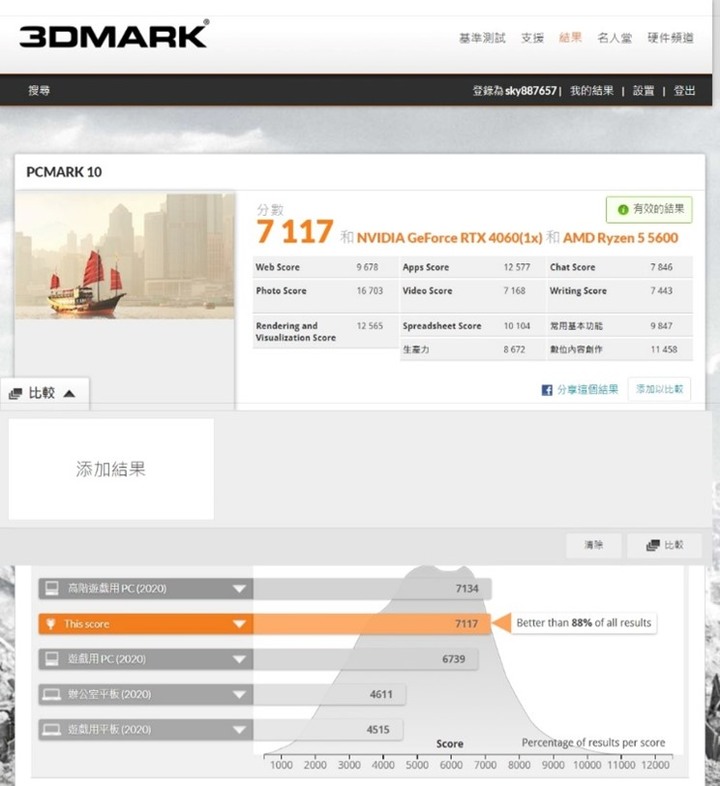The width and height of the screenshot is (720, 786).
Task: Click the PCMARK 10 heading
Action: pos(64,172)
